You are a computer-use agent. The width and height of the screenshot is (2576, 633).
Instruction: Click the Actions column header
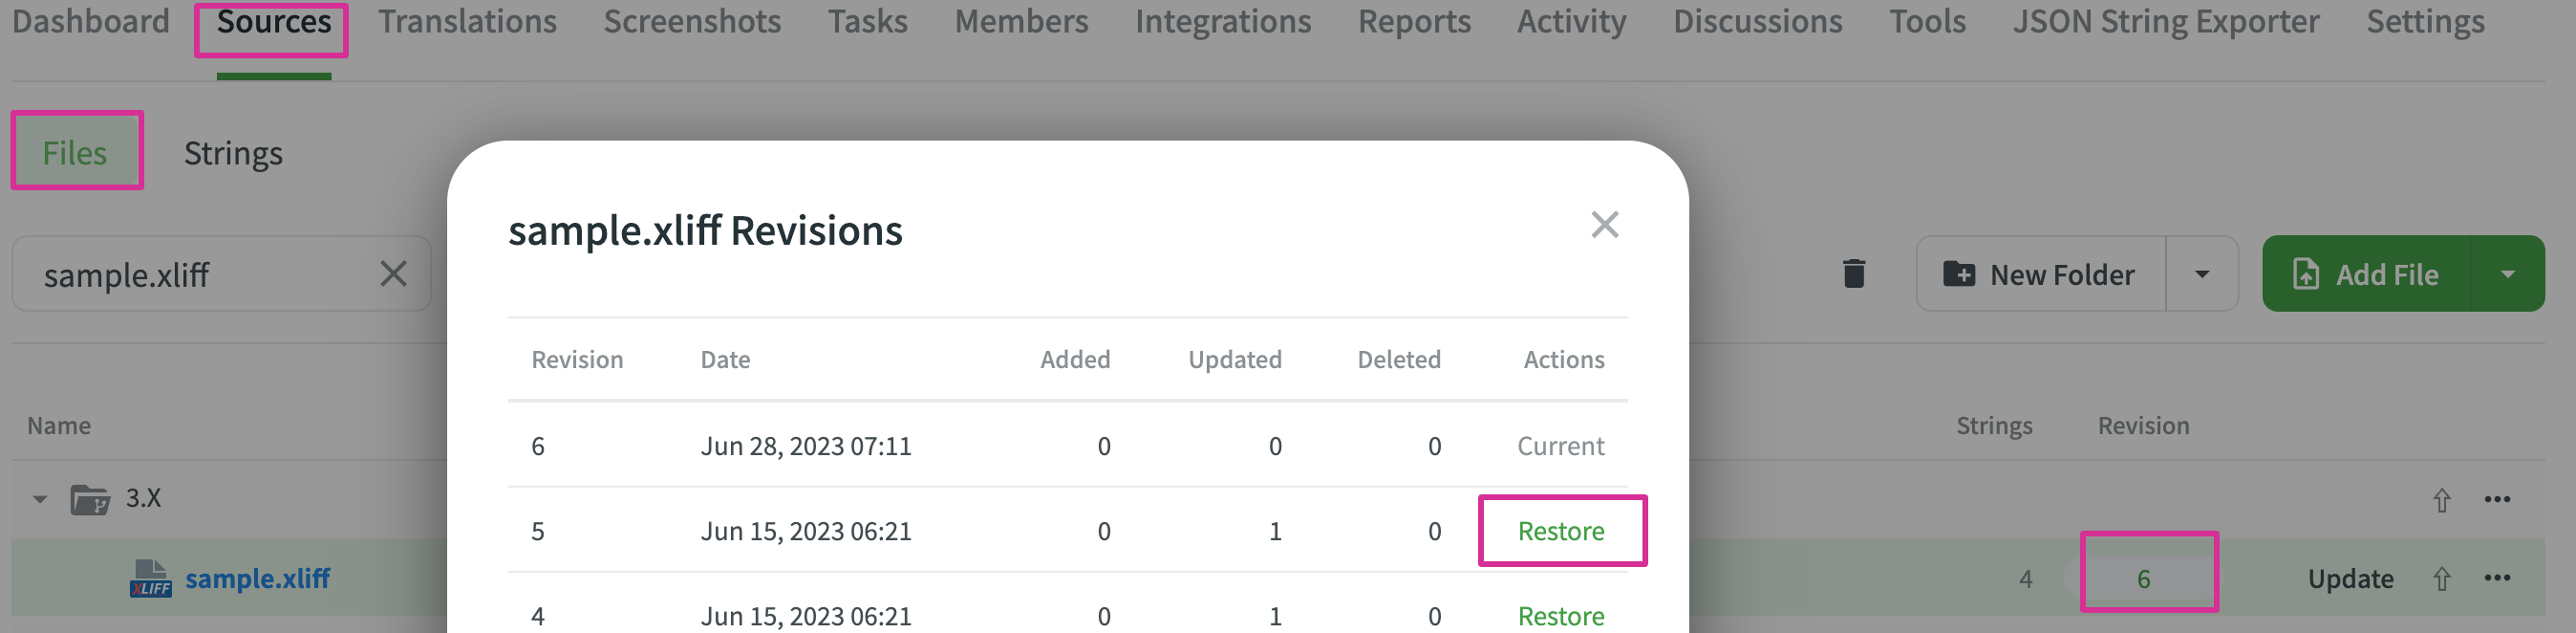[1563, 359]
